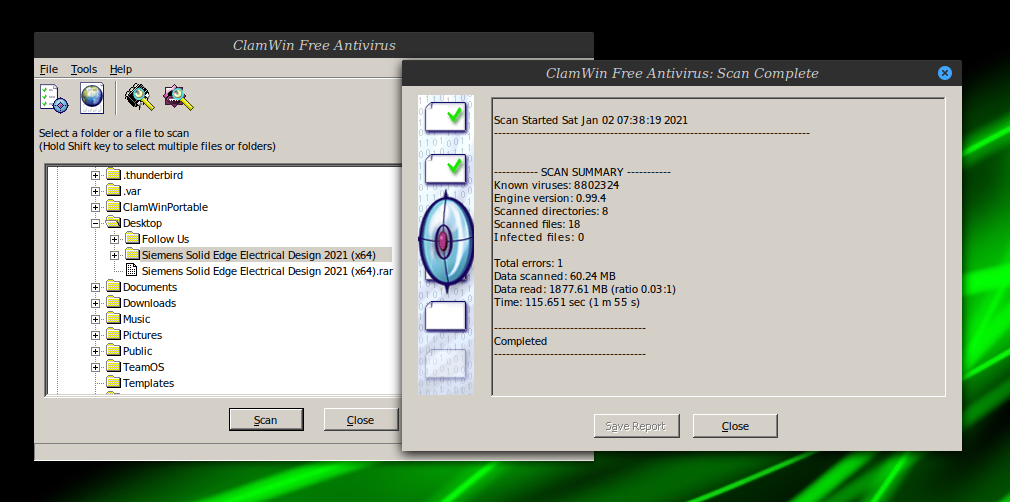This screenshot has height=502, width=1010.
Task: Click the 'Completed' status text
Action: tap(520, 341)
